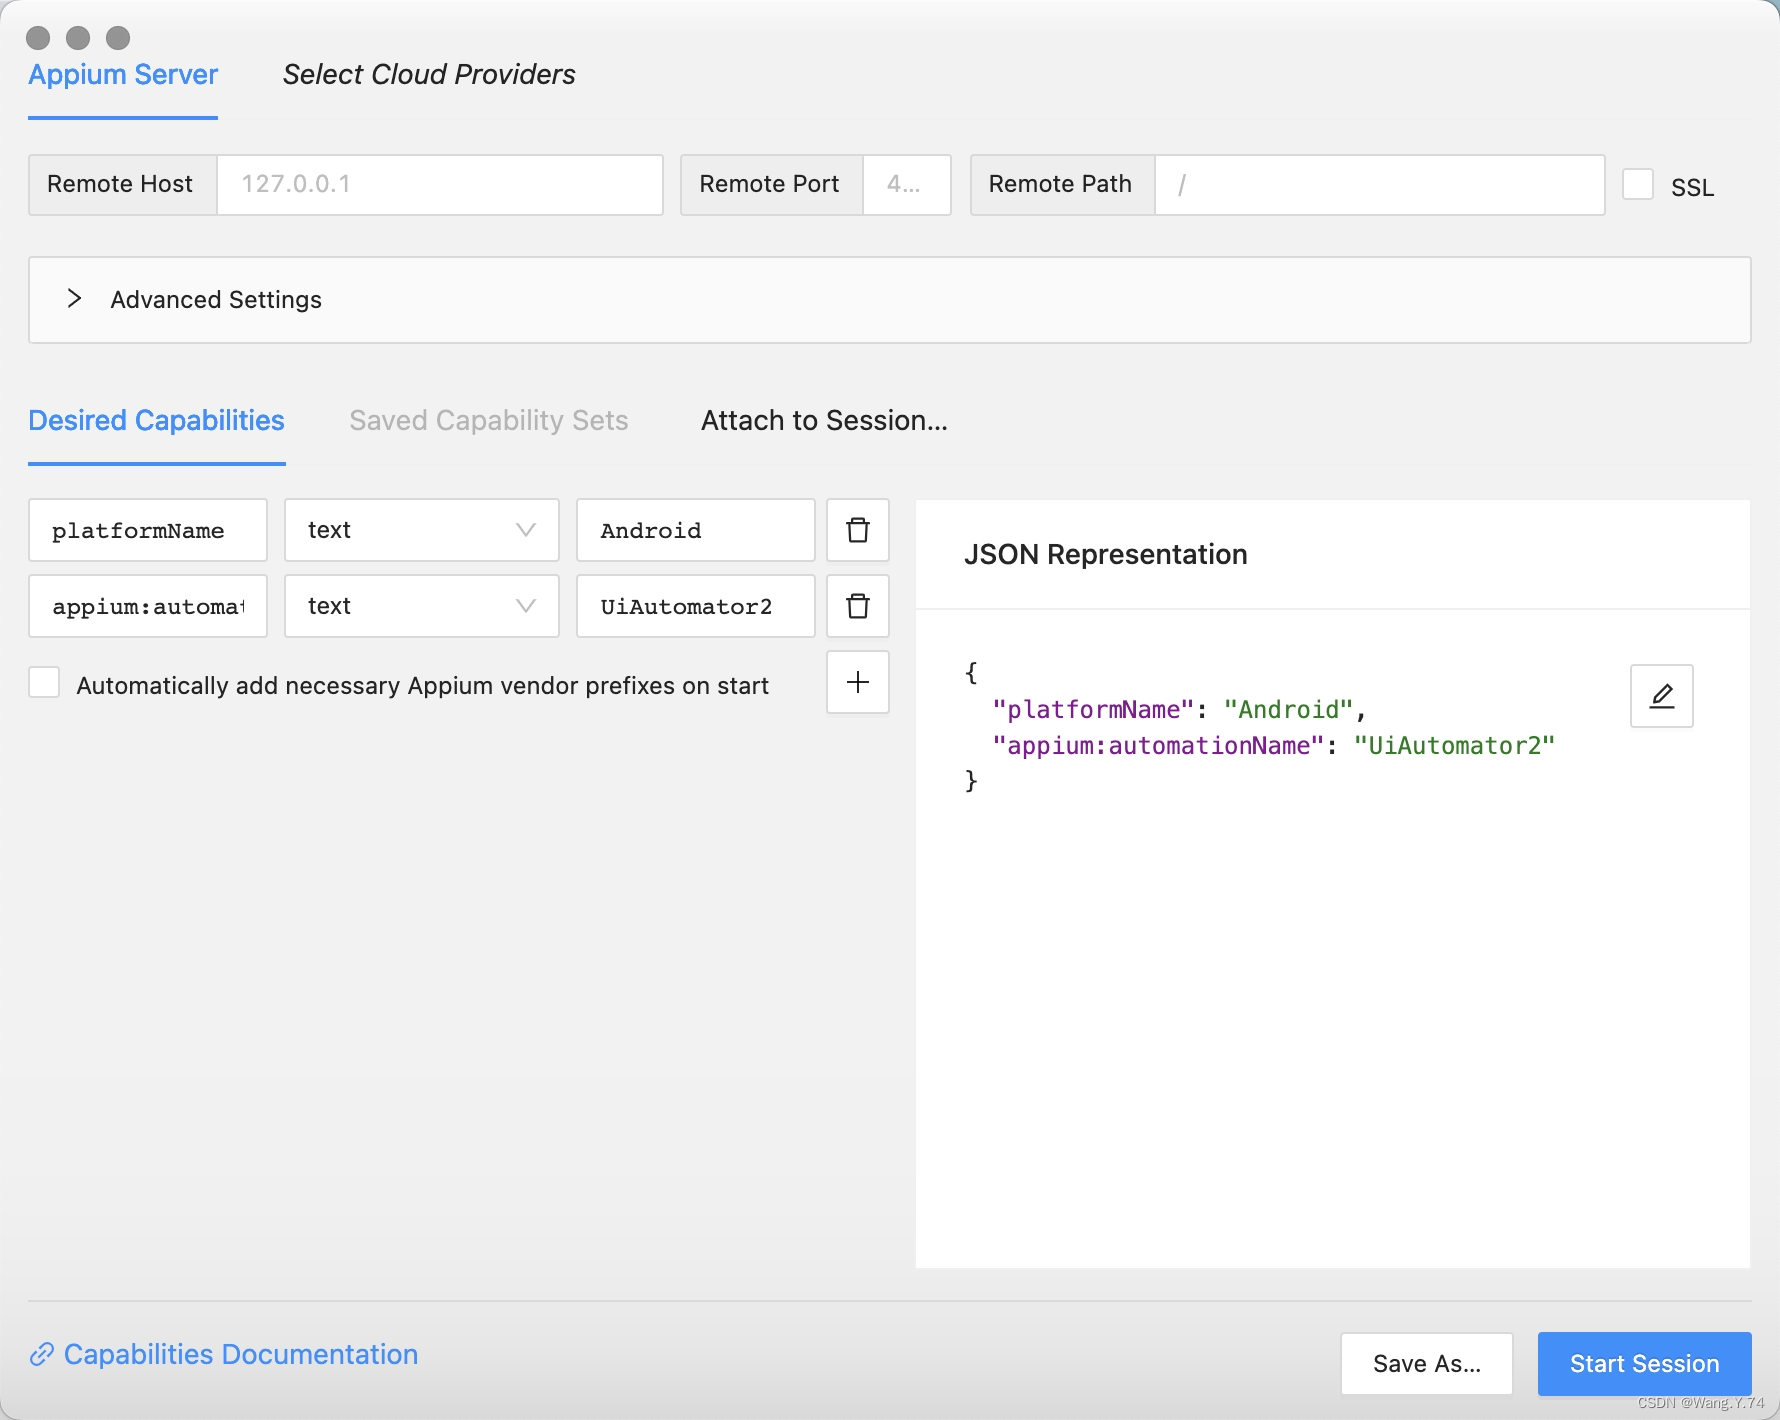Click the "appium:automationName" key in JSON

pyautogui.click(x=1159, y=746)
